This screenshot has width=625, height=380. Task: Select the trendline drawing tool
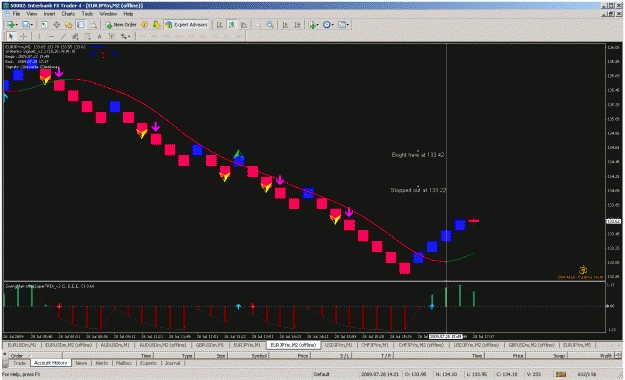63,36
